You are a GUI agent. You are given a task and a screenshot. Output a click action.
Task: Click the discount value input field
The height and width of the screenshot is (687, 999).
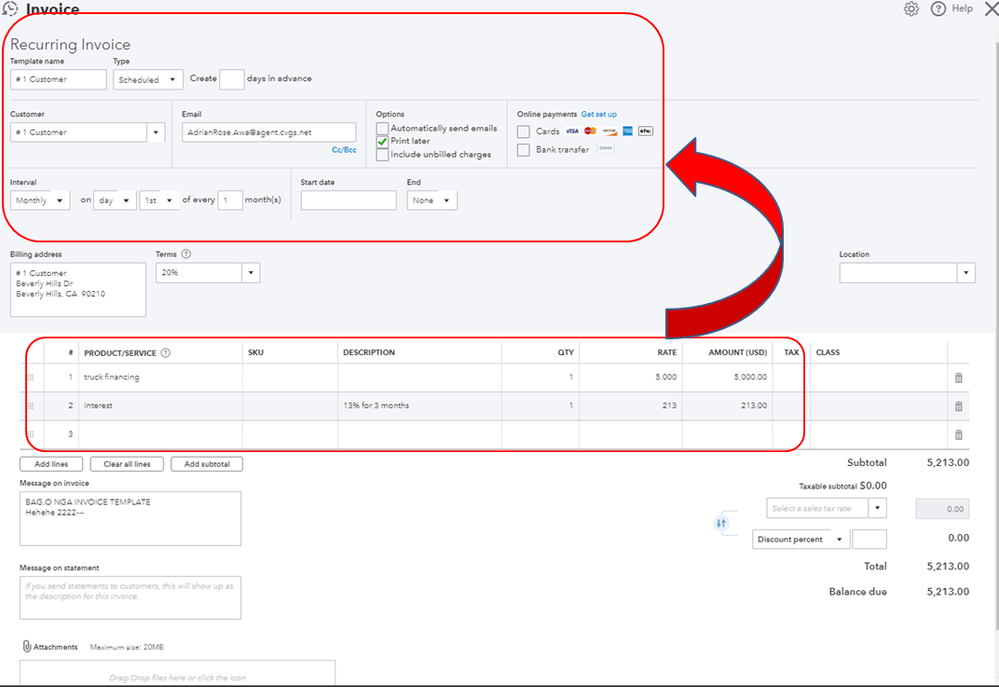point(869,539)
